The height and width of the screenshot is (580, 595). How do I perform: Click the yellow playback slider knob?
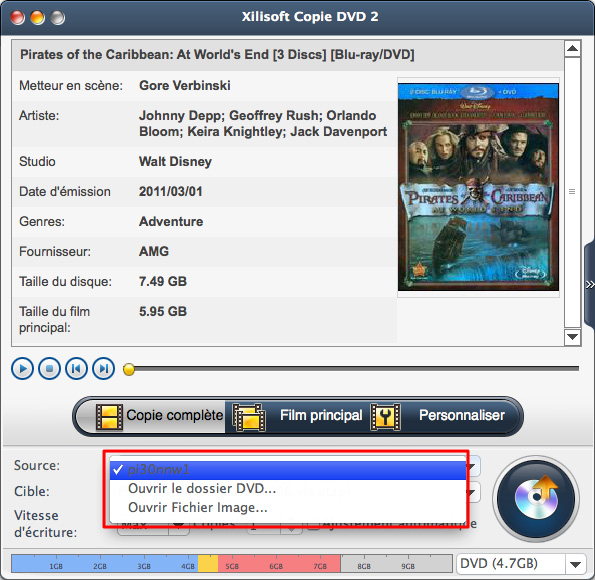click(129, 369)
